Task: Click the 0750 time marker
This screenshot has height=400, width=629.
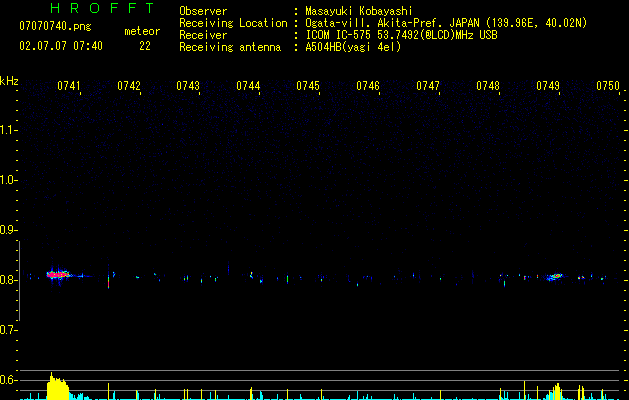Action: 608,86
